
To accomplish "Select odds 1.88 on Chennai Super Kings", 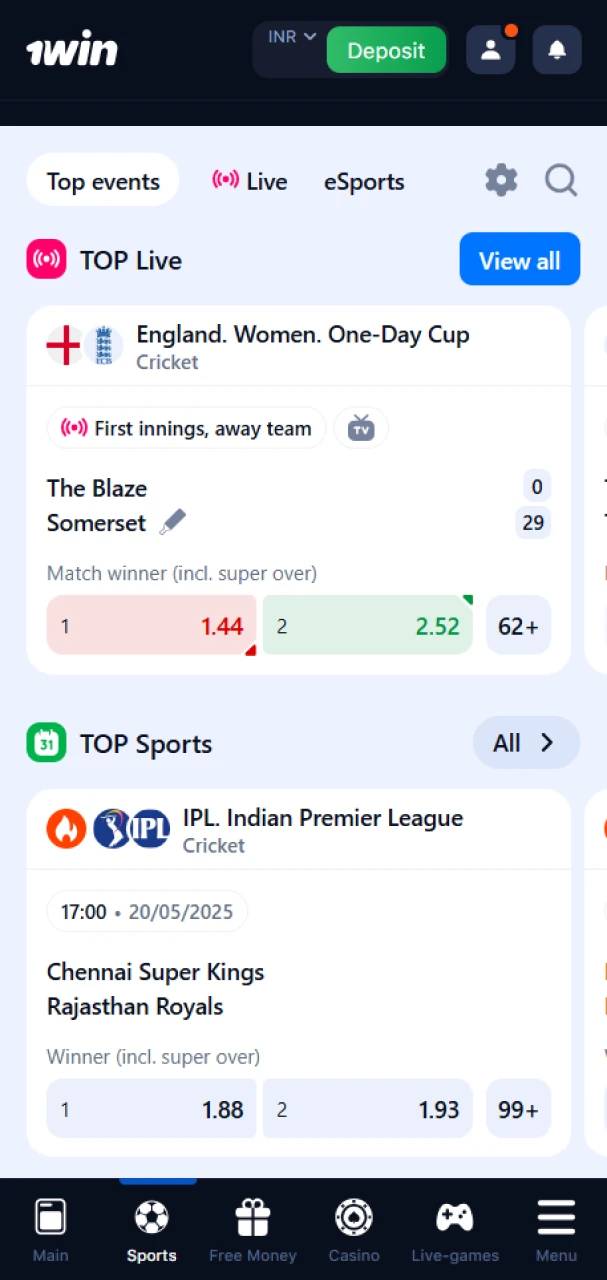I will pos(151,1109).
